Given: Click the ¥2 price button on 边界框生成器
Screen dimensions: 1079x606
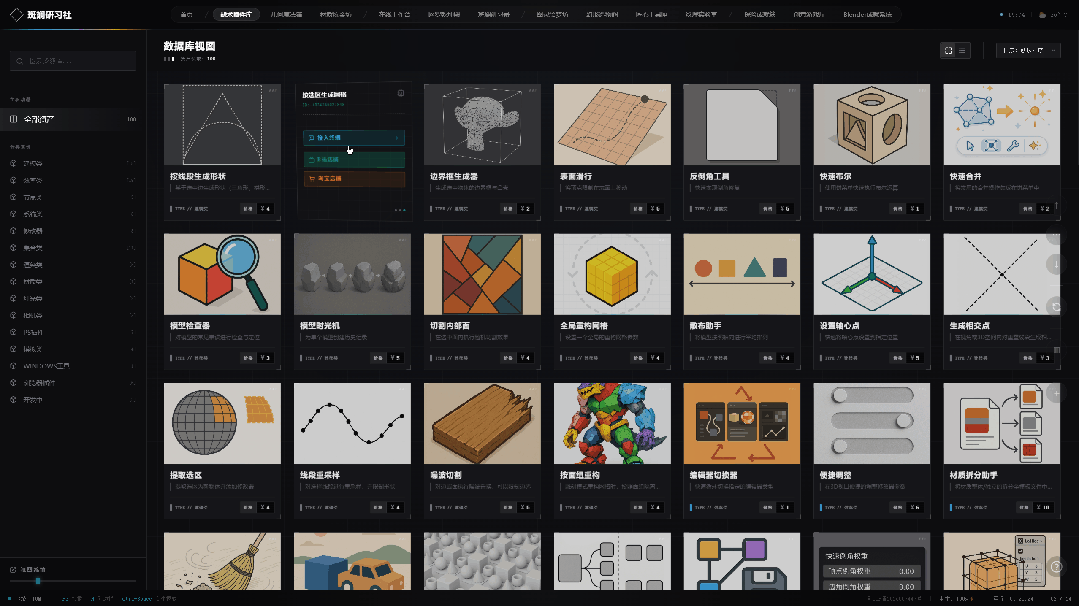Looking at the screenshot, I should click(525, 208).
